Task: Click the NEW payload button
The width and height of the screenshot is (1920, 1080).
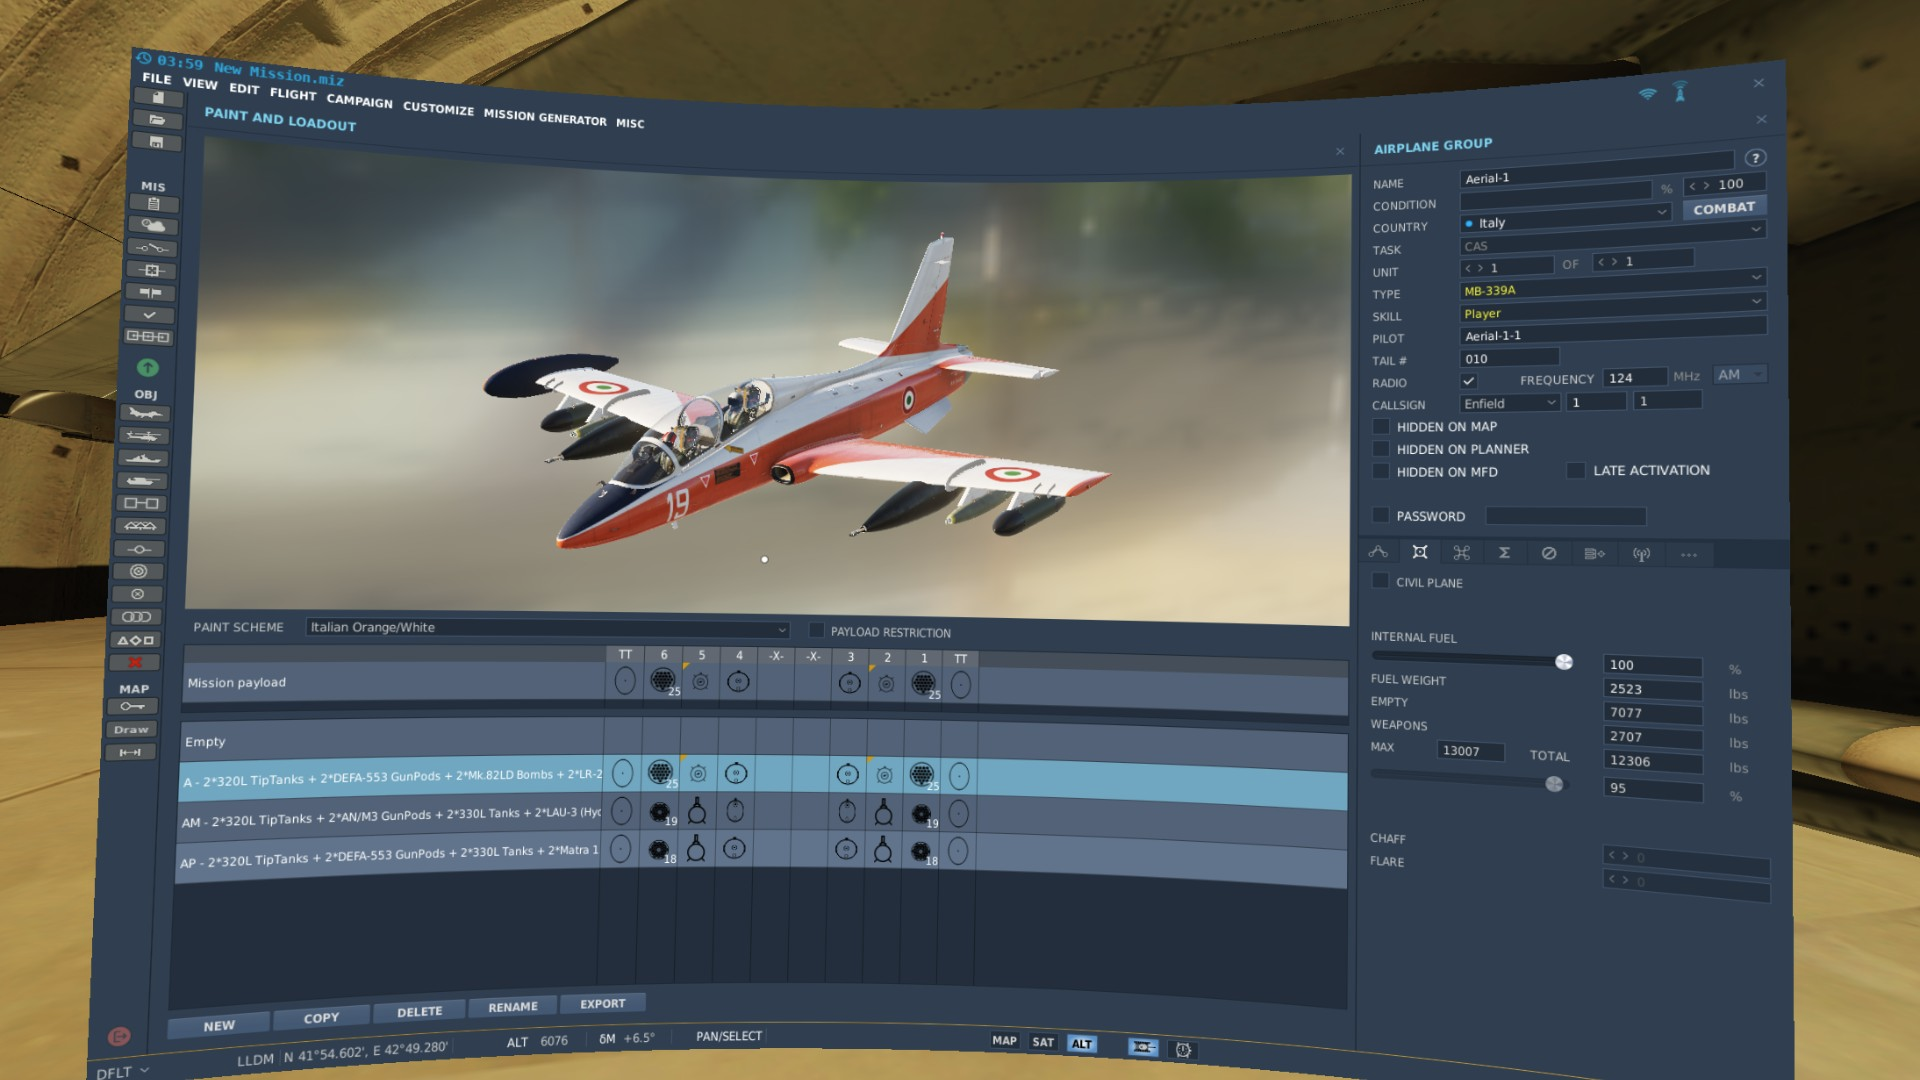Action: click(219, 1025)
